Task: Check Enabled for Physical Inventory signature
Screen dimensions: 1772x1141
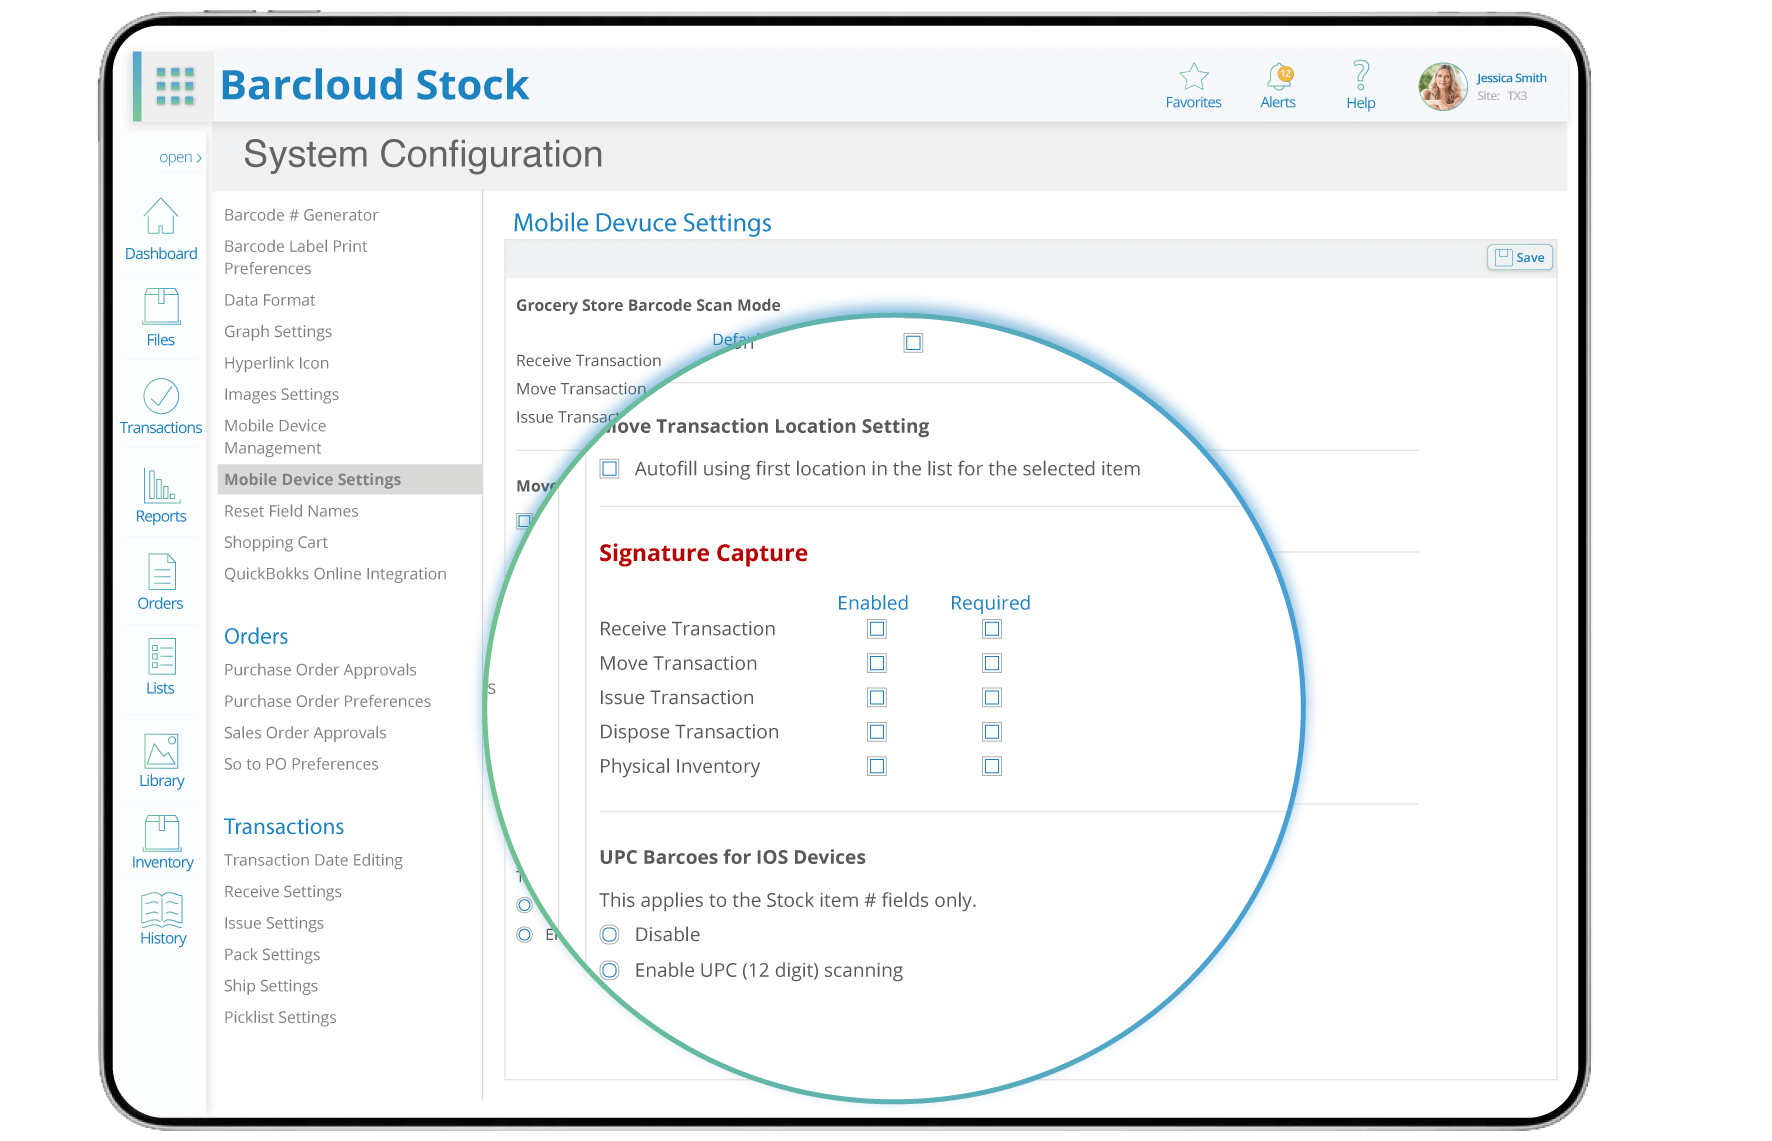Action: [877, 766]
